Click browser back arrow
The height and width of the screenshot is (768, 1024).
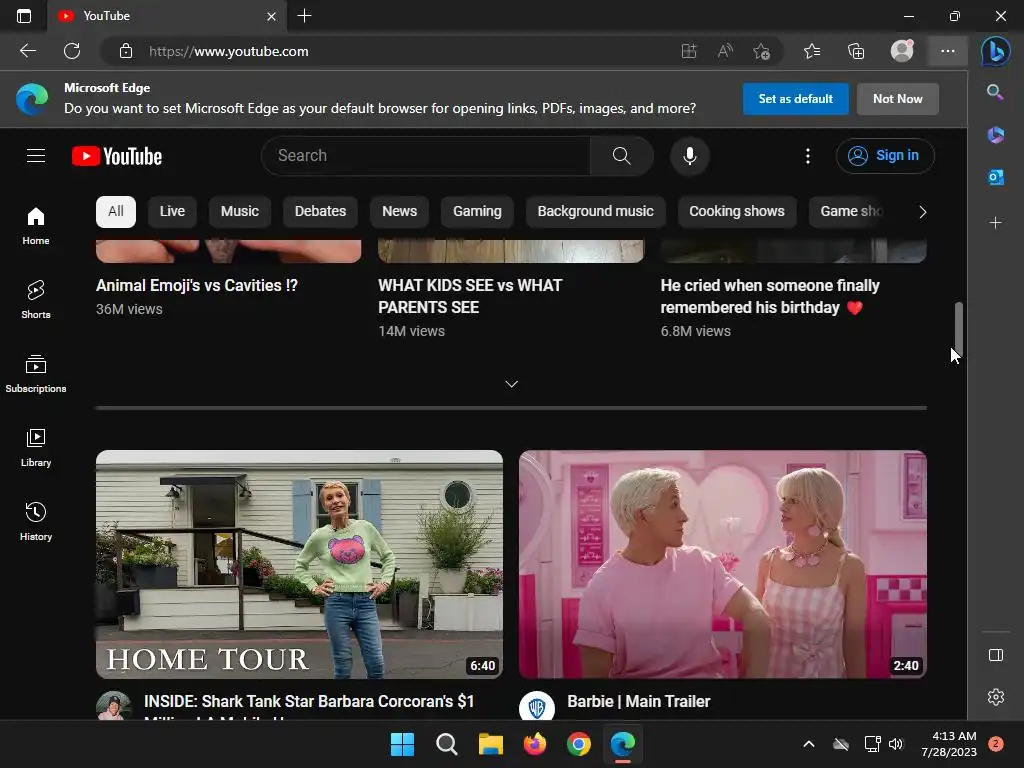click(x=27, y=51)
